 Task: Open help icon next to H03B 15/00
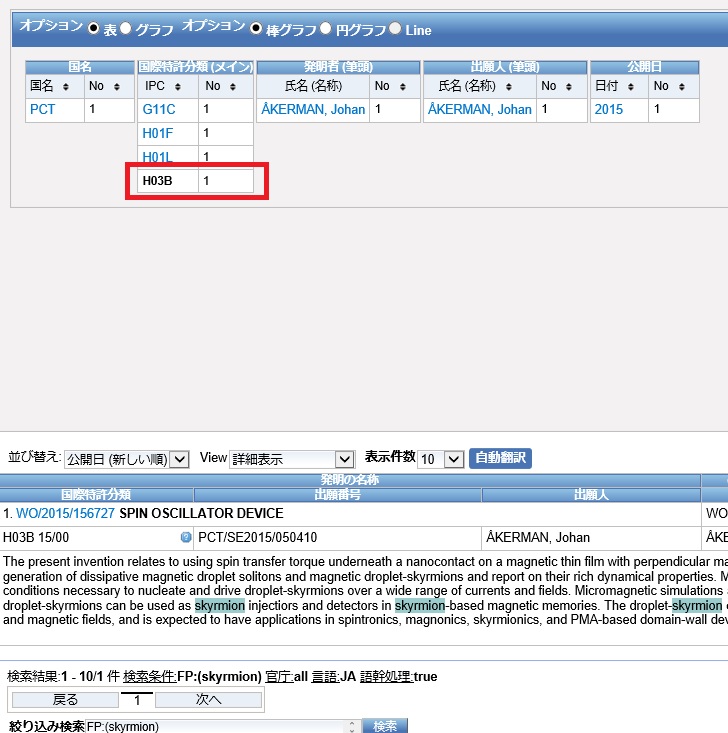(x=186, y=537)
